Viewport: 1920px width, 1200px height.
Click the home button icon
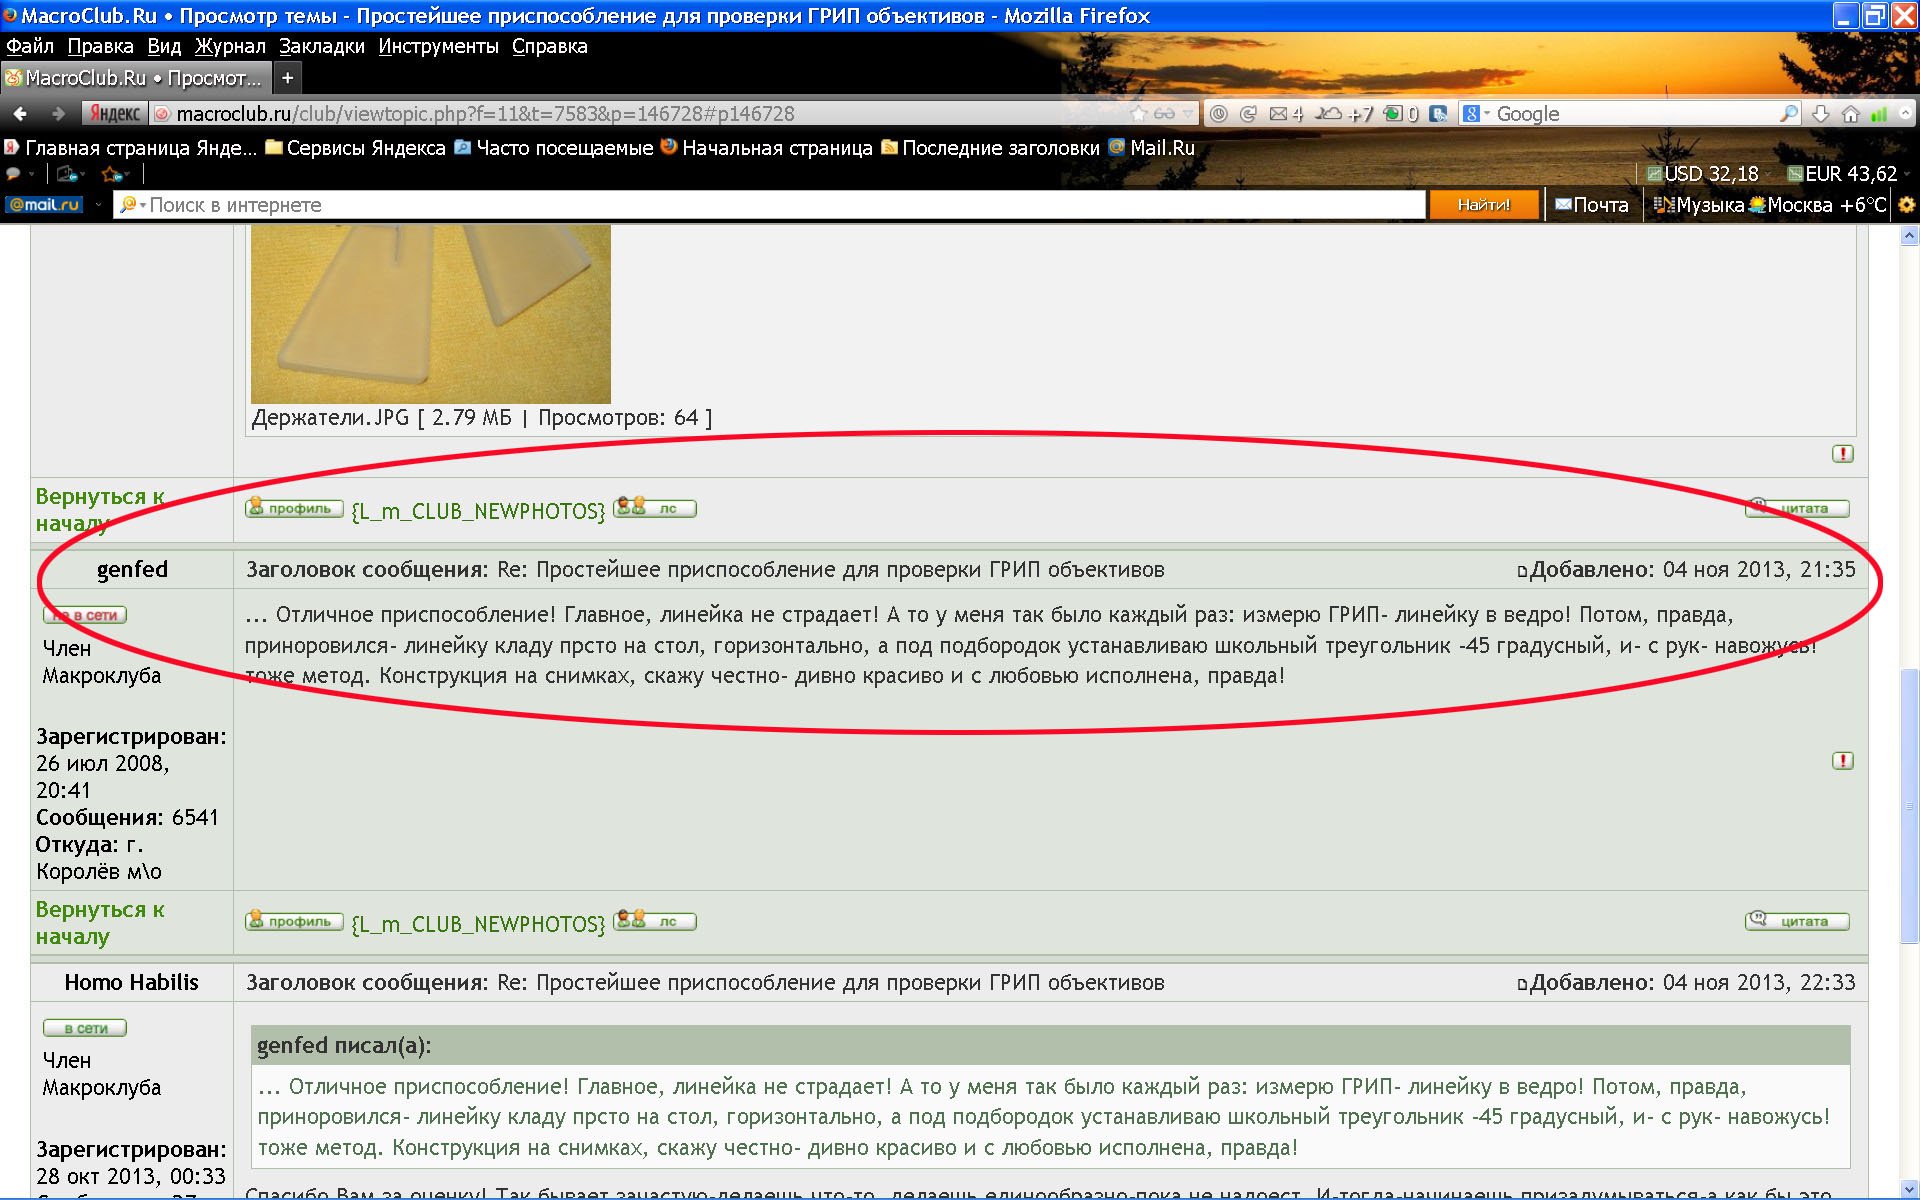coord(1851,114)
